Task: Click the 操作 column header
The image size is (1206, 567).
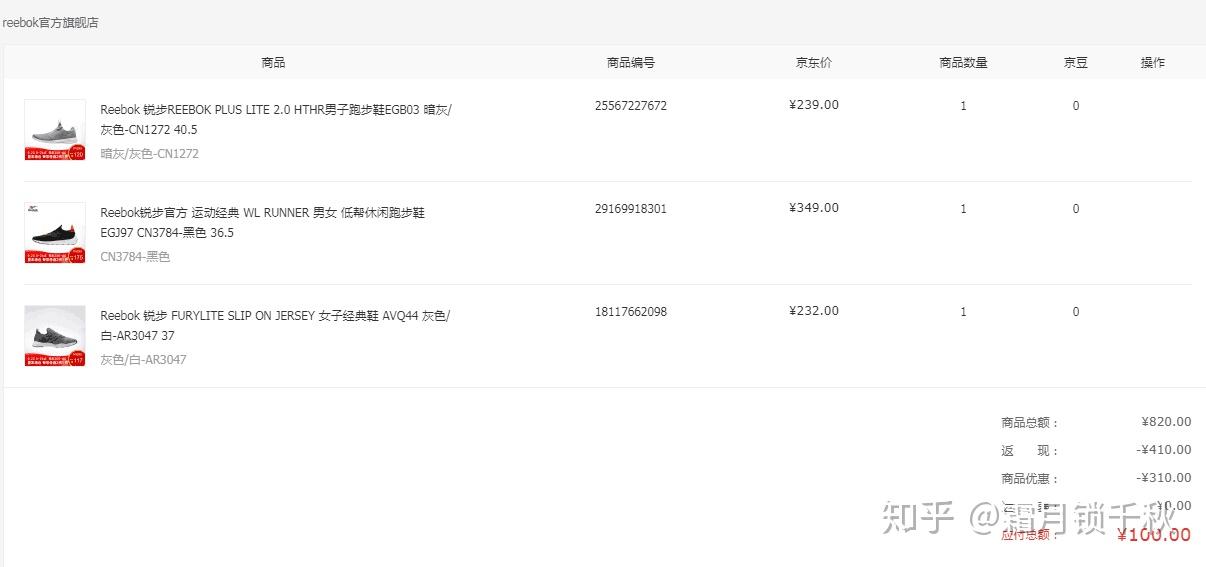Action: (x=1152, y=62)
